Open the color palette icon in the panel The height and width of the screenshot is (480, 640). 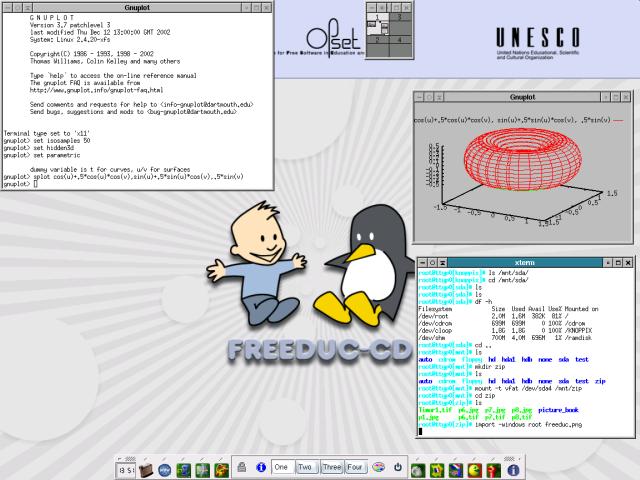pyautogui.click(x=378, y=467)
